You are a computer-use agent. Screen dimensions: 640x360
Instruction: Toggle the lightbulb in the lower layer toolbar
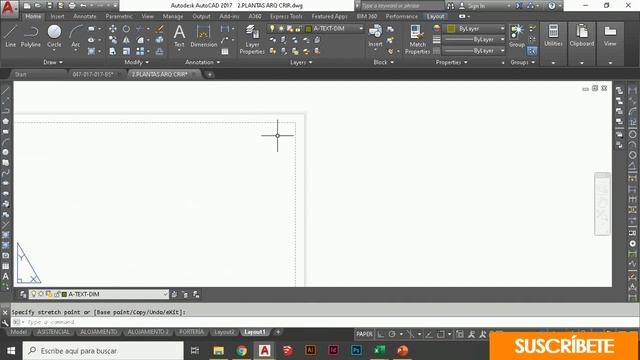33,294
